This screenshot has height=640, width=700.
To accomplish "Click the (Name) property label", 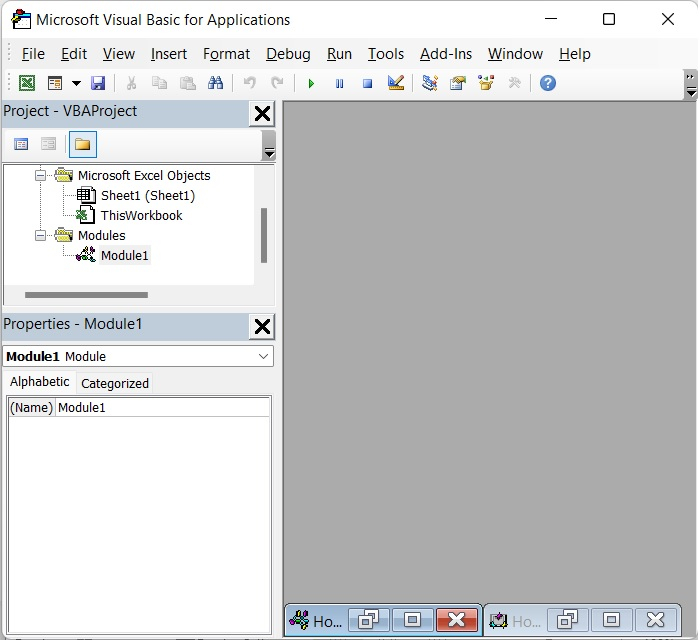I will (x=31, y=407).
